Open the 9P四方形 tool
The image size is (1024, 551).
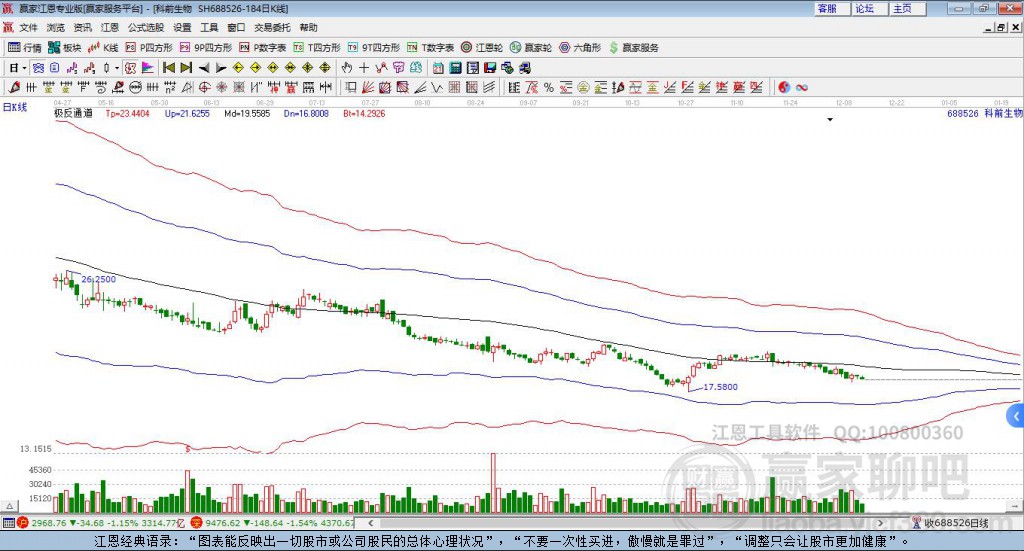(206, 48)
